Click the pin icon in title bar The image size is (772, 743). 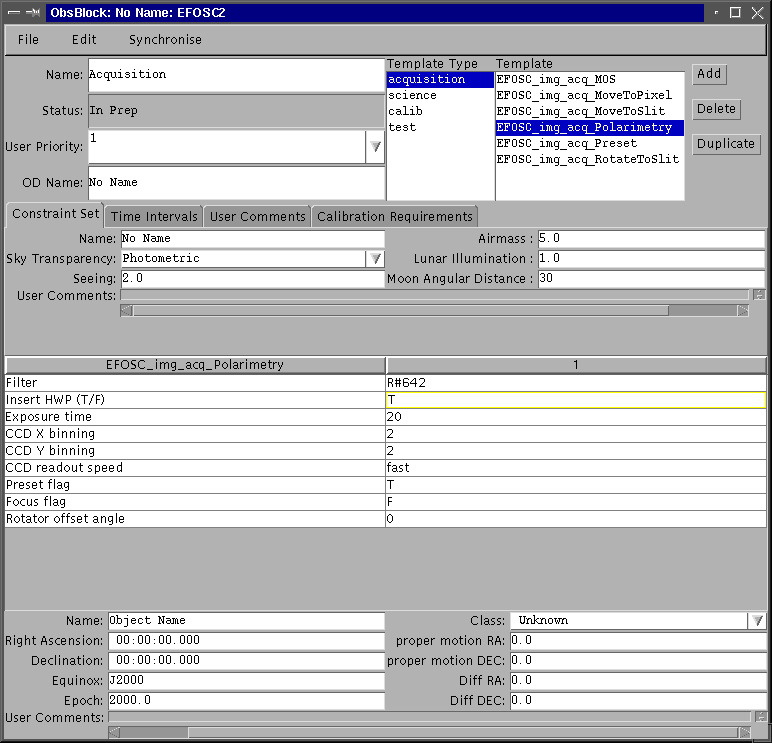33,13
